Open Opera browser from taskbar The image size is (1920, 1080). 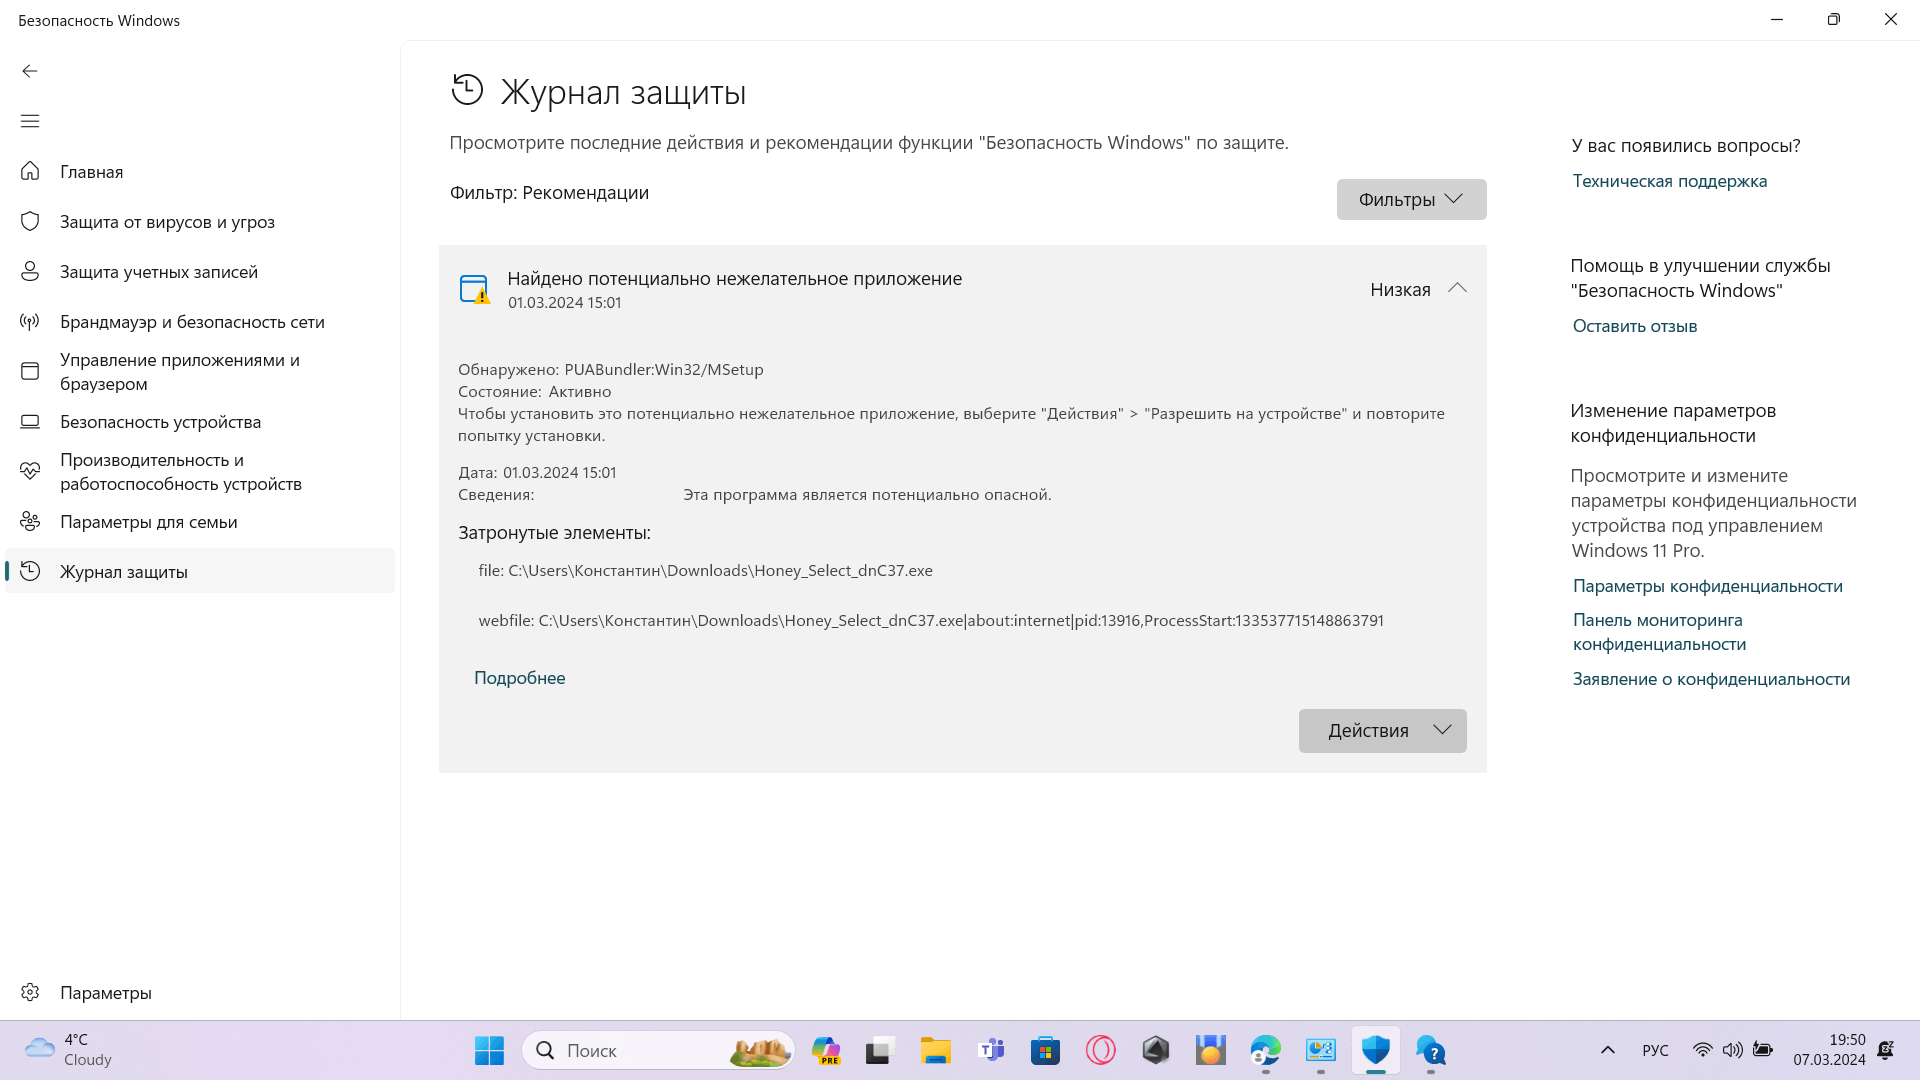coord(1100,1051)
